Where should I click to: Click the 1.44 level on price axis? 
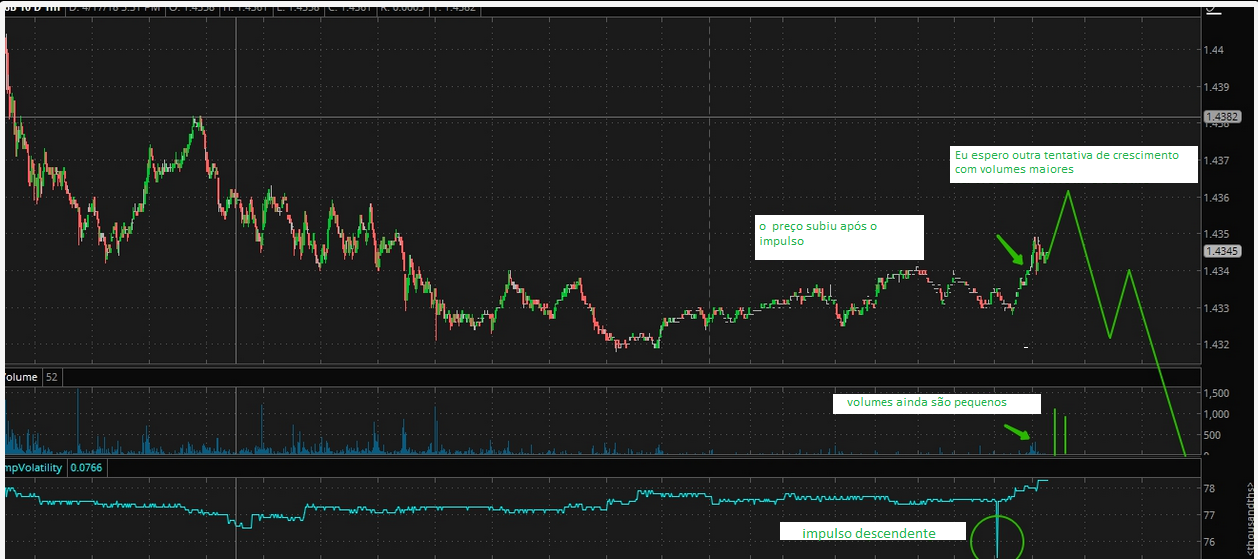click(x=1215, y=50)
